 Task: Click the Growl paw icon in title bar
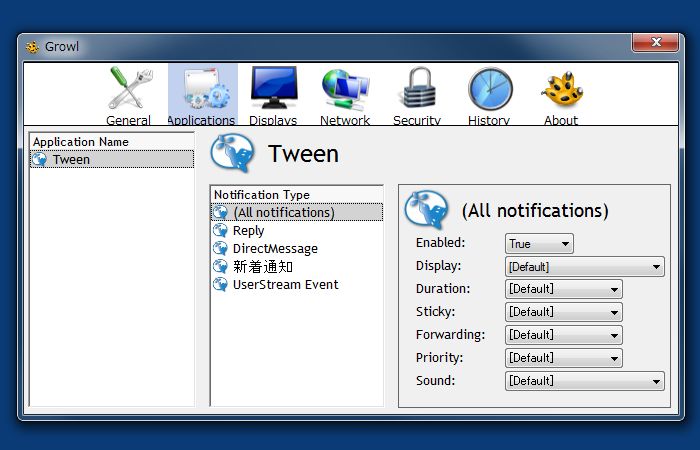coord(32,46)
